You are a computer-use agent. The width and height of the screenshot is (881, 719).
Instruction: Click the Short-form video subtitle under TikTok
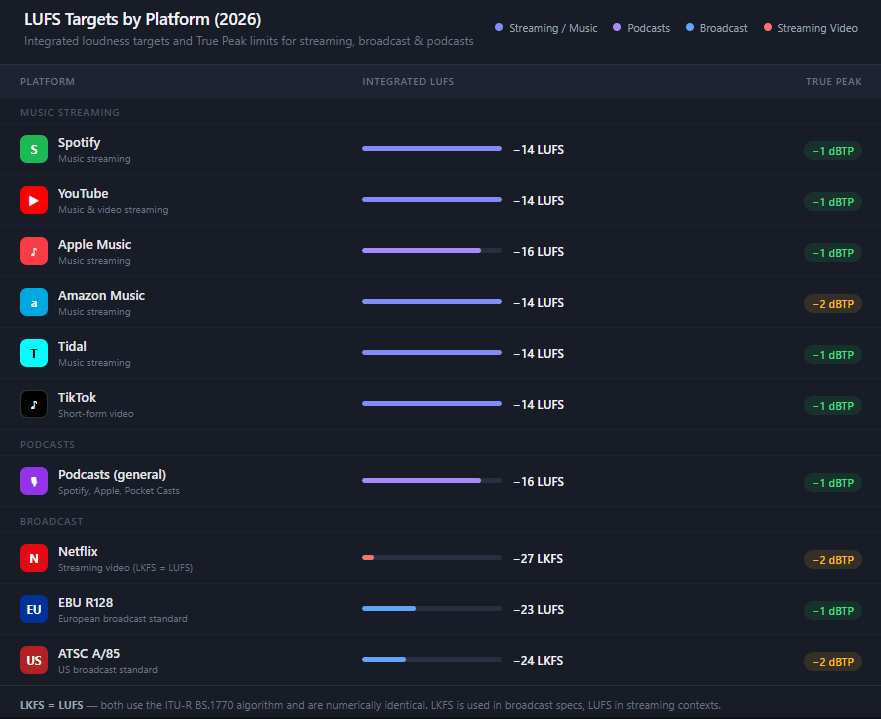coord(96,414)
